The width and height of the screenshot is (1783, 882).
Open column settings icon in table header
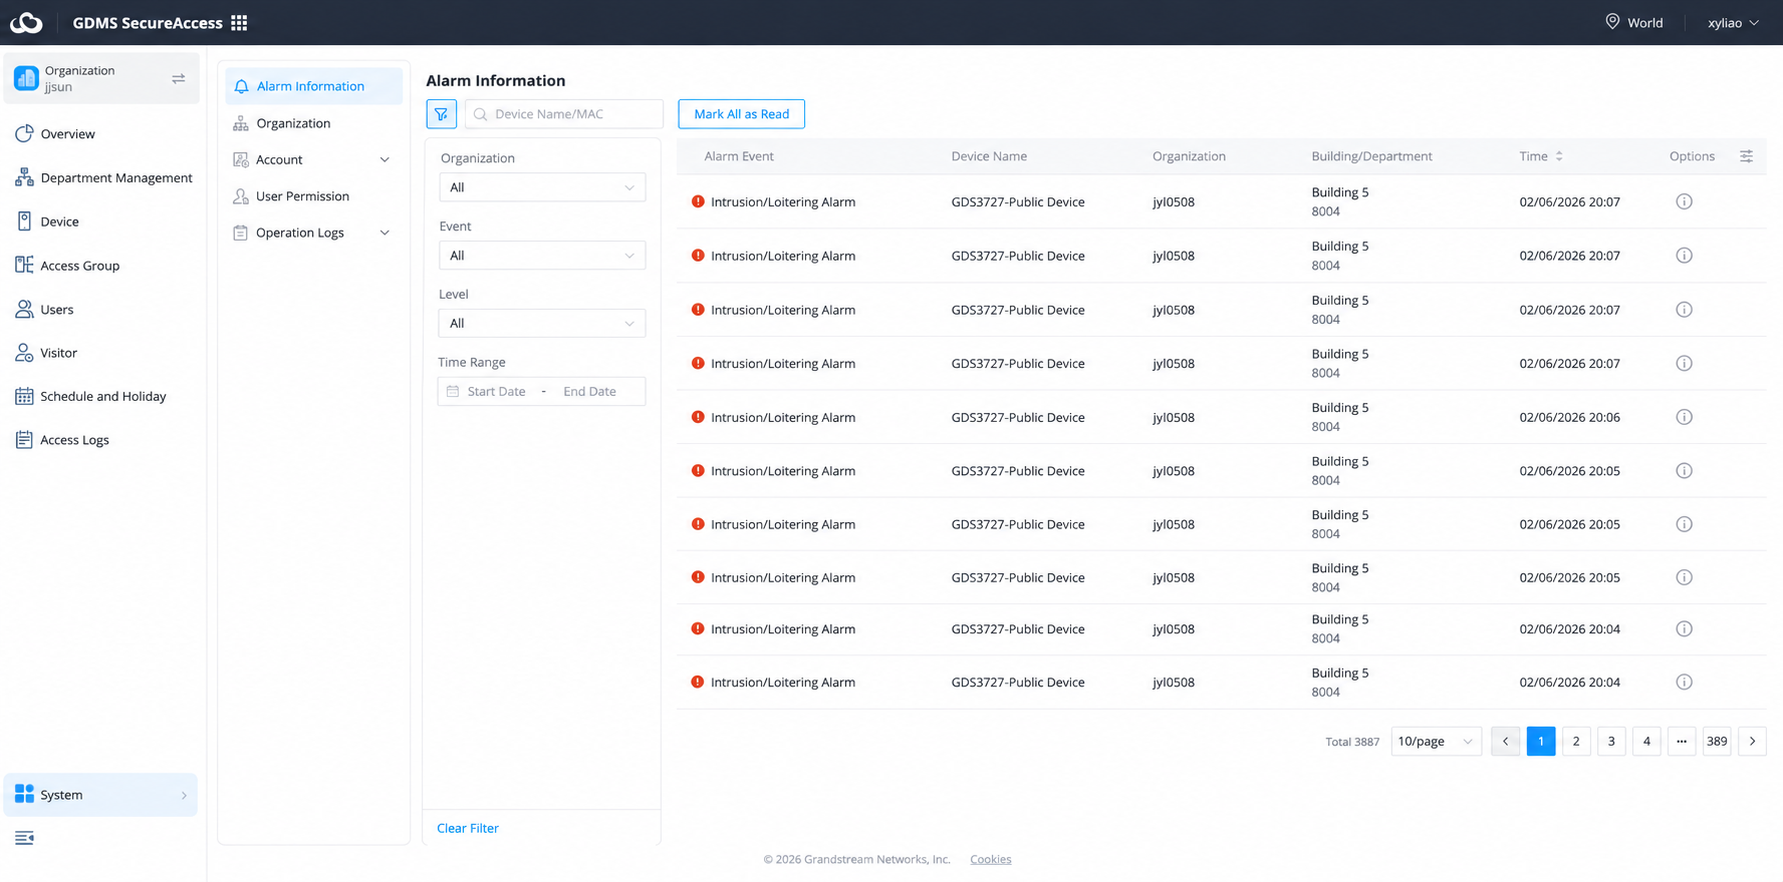(x=1746, y=156)
